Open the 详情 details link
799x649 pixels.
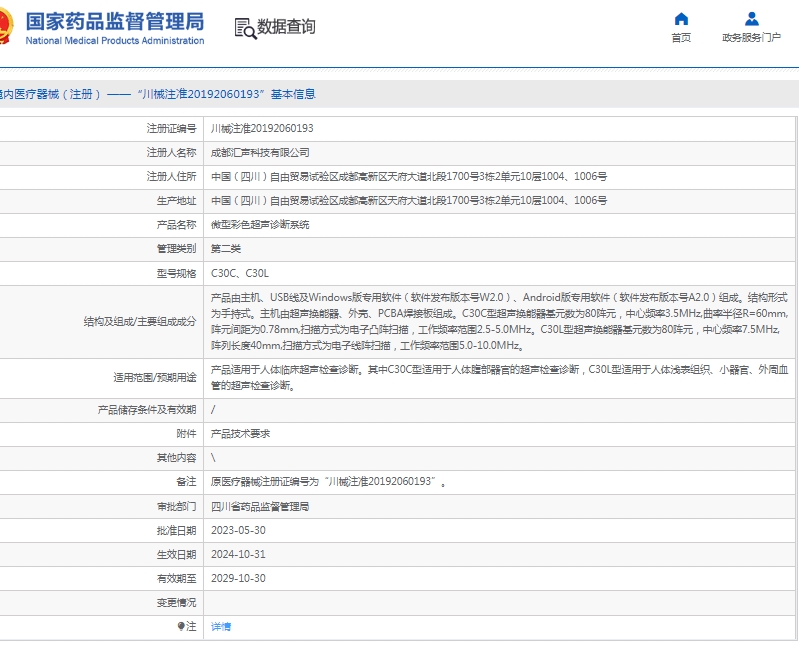[x=221, y=626]
